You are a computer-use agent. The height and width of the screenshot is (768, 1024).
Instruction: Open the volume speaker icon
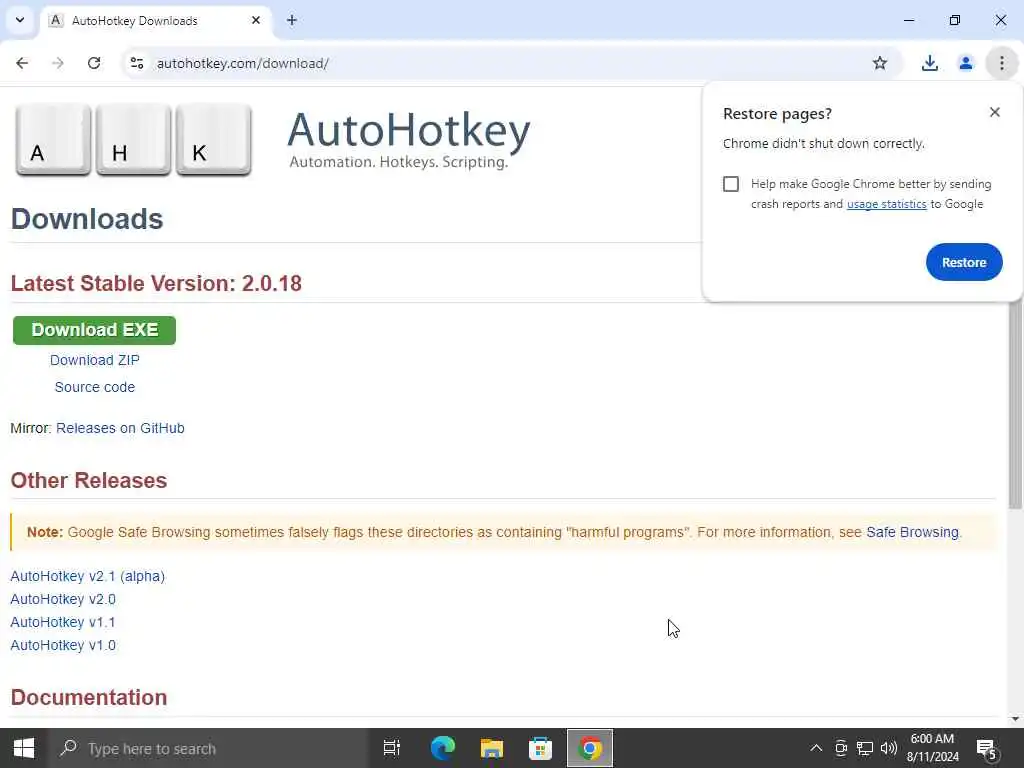tap(888, 748)
